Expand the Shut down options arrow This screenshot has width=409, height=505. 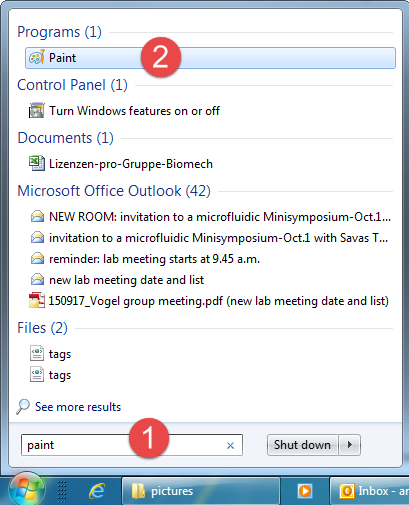click(350, 445)
